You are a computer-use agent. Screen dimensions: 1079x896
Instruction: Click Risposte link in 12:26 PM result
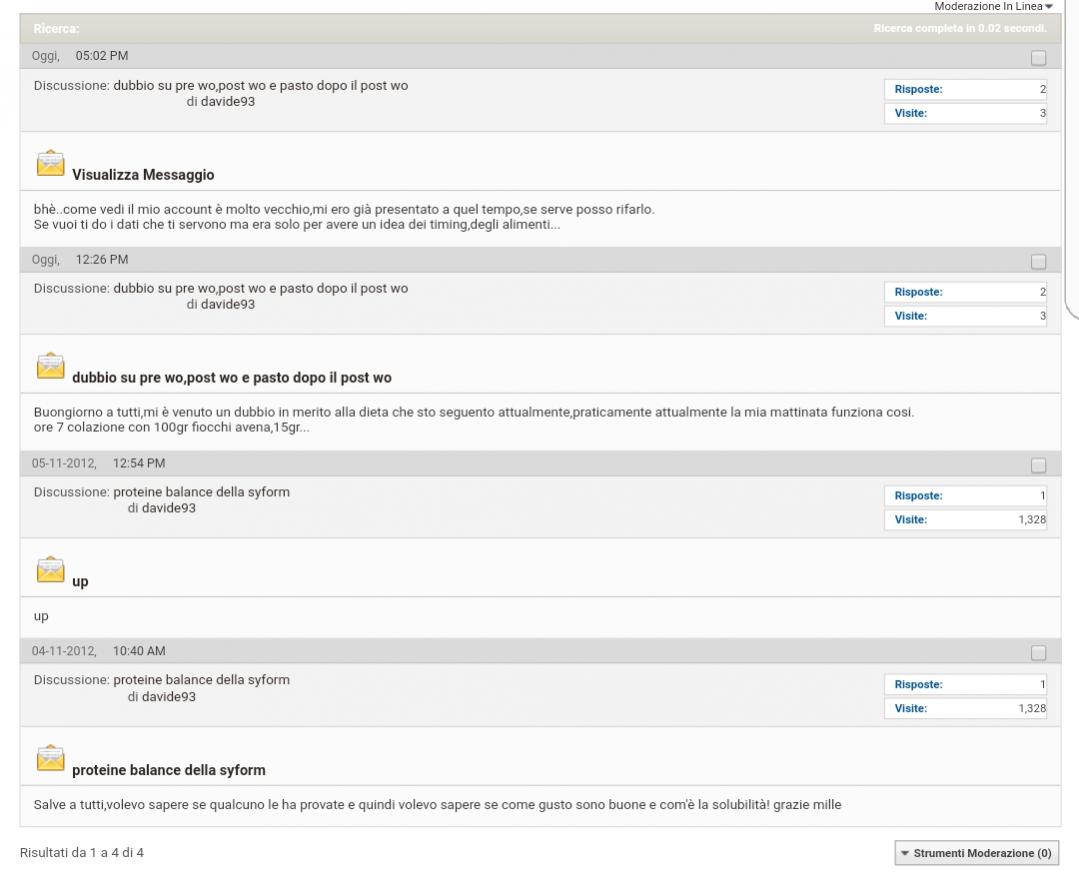coord(918,292)
